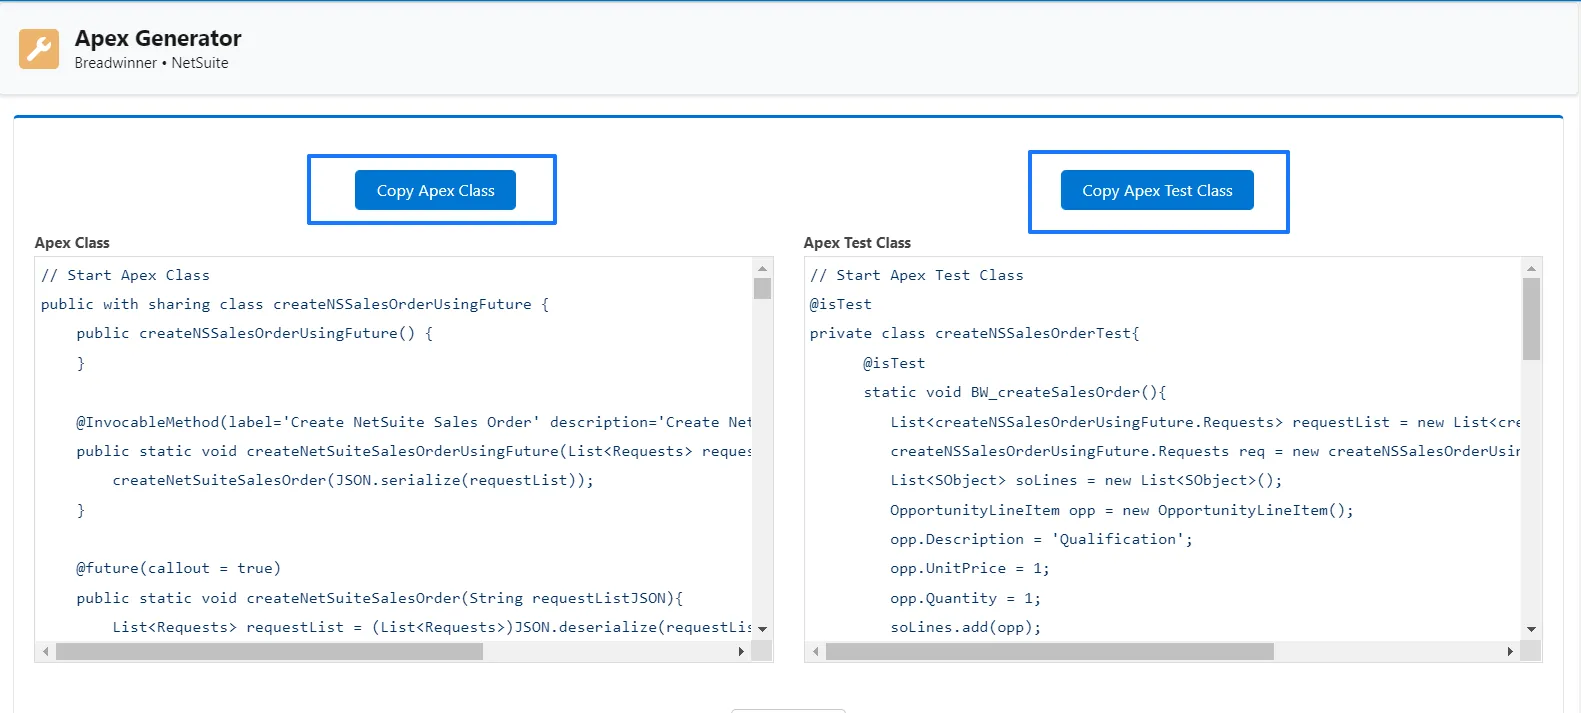Click the "opp.Description = 'Qualification';" line
Screen dimensions: 1581x713
pos(1042,539)
